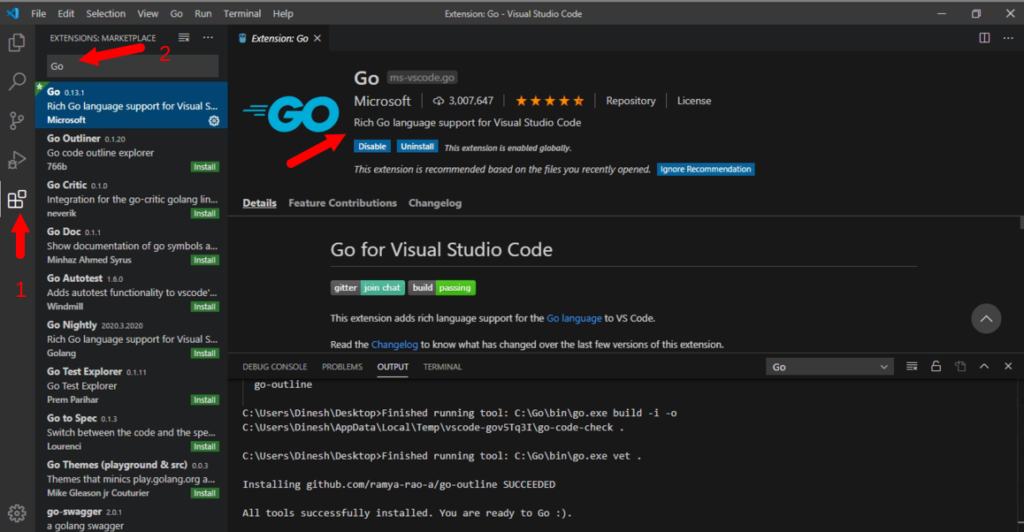This screenshot has width=1024, height=532.
Task: Open the Search view in activity bar
Action: [17, 81]
